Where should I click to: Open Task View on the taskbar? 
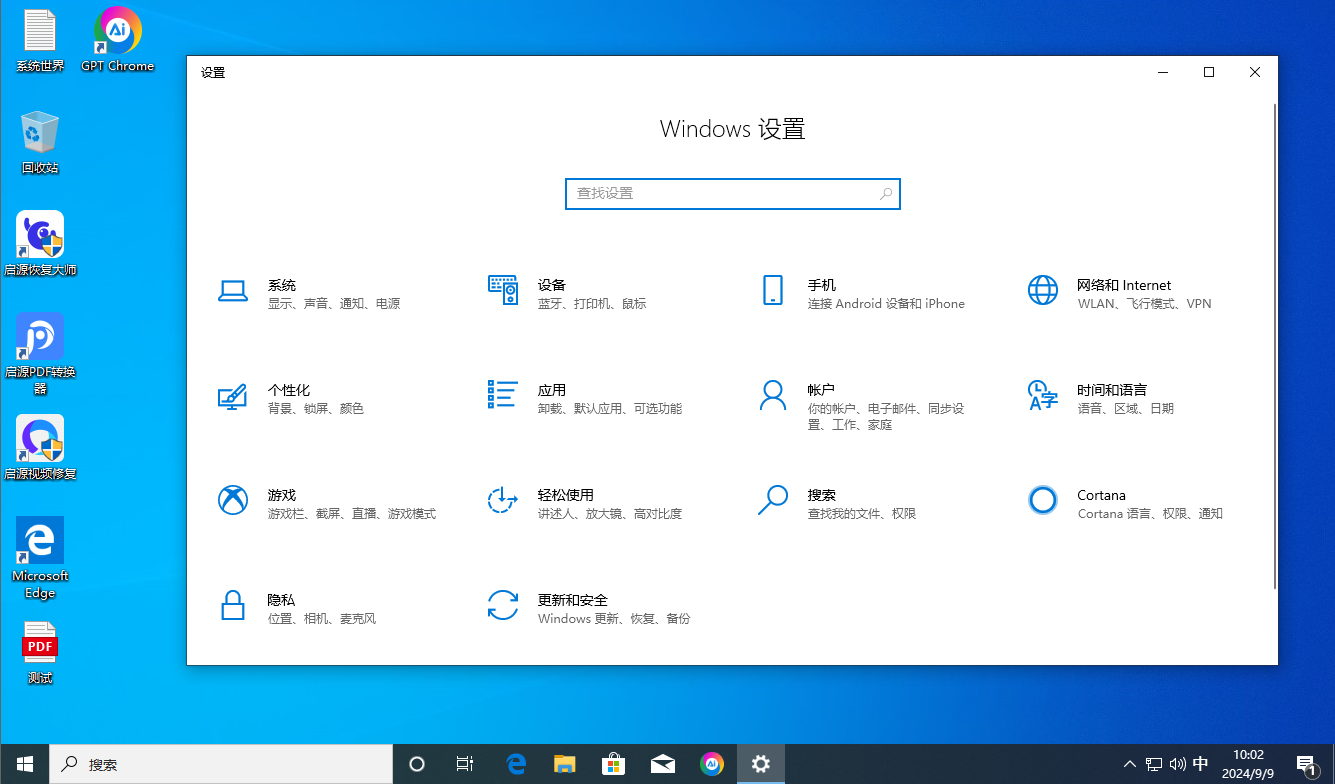(x=465, y=764)
